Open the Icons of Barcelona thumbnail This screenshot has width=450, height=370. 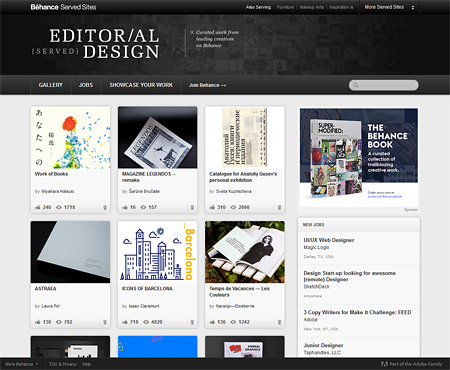158,252
